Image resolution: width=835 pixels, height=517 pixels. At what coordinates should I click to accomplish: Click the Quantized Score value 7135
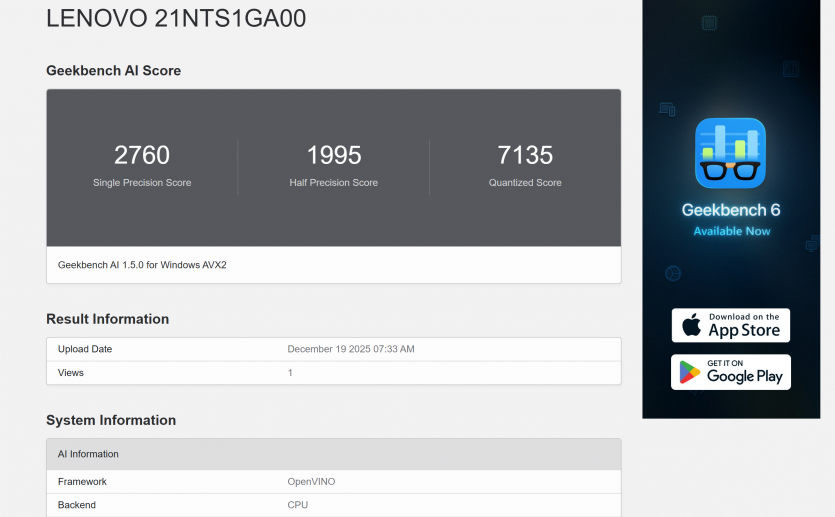(525, 155)
